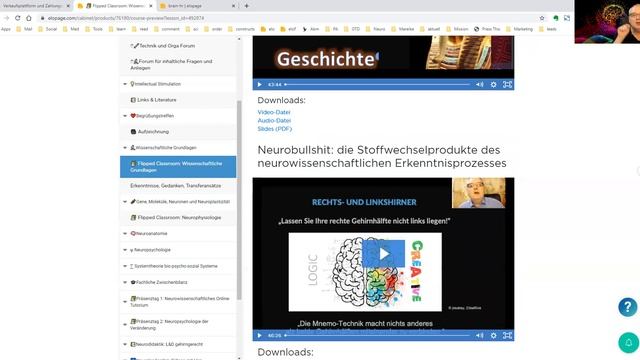
Task: Click the heart icon beside Begrüßungstreffen
Action: 133,116
